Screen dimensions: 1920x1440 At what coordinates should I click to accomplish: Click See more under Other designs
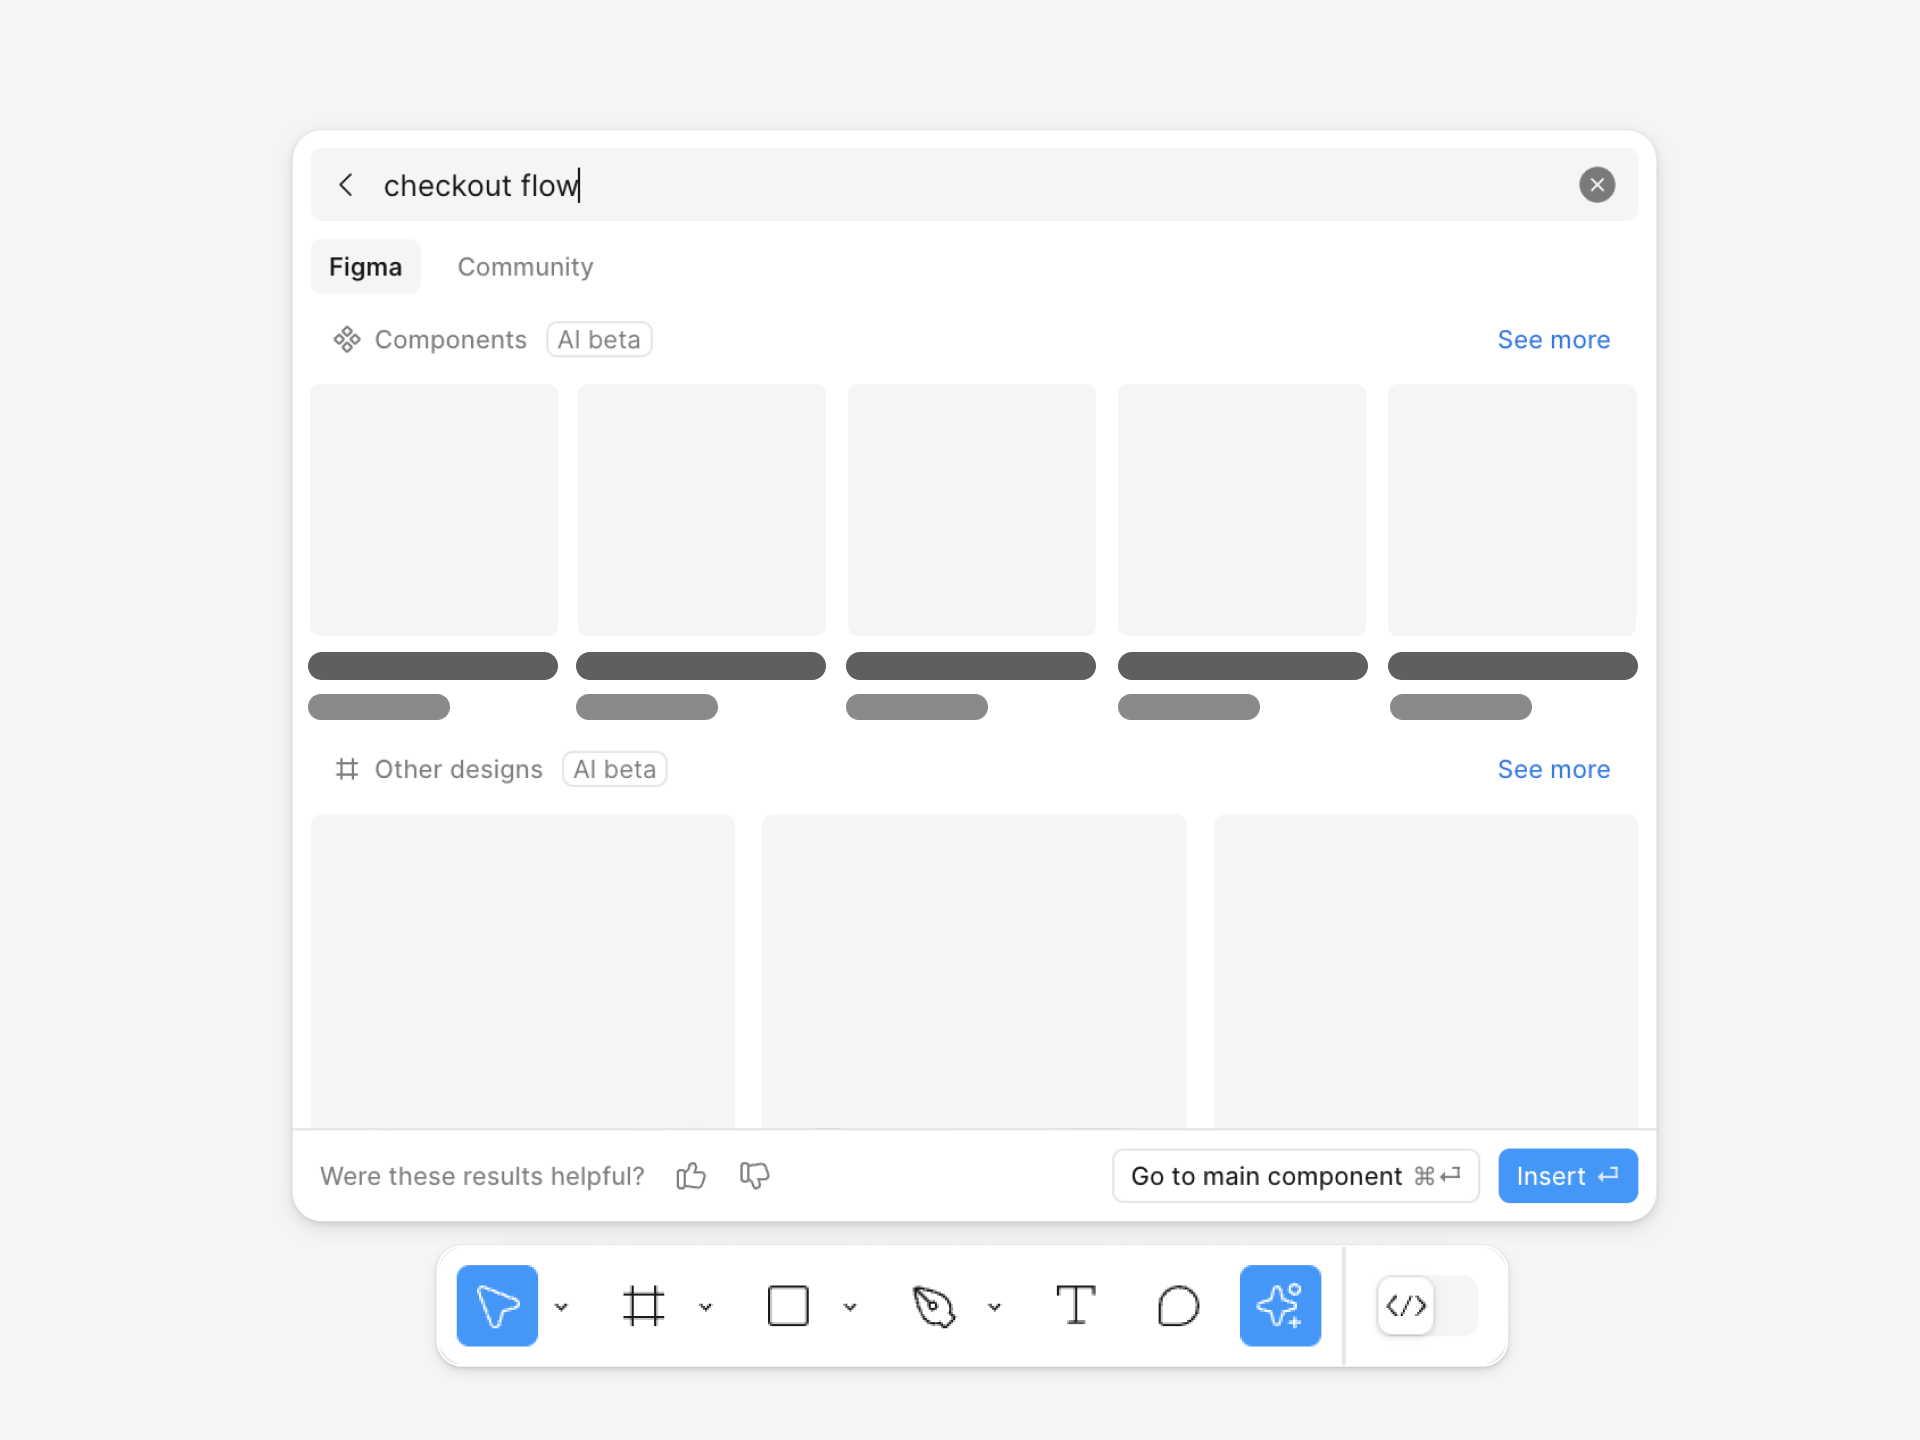(1554, 770)
